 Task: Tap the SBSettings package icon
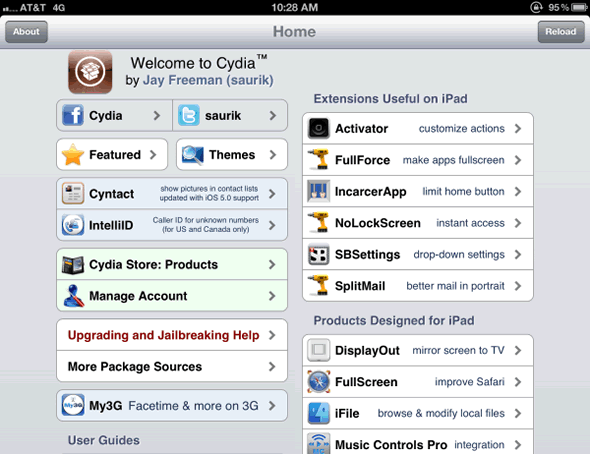click(x=319, y=255)
